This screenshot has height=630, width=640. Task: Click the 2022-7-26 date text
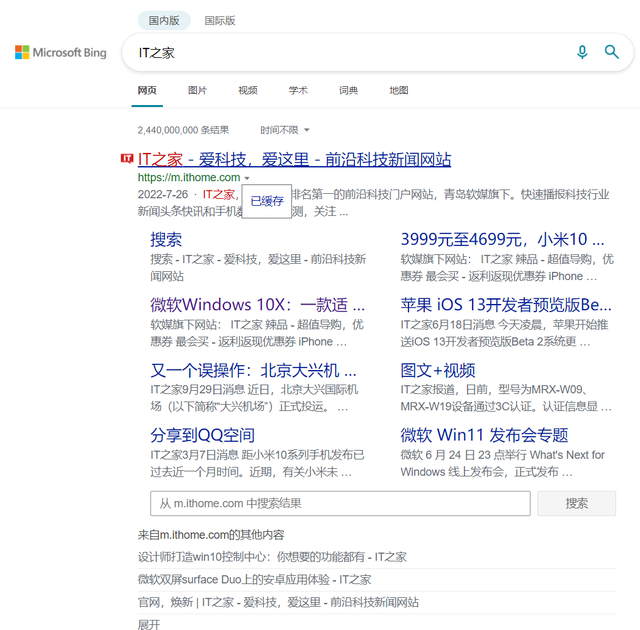tap(162, 194)
